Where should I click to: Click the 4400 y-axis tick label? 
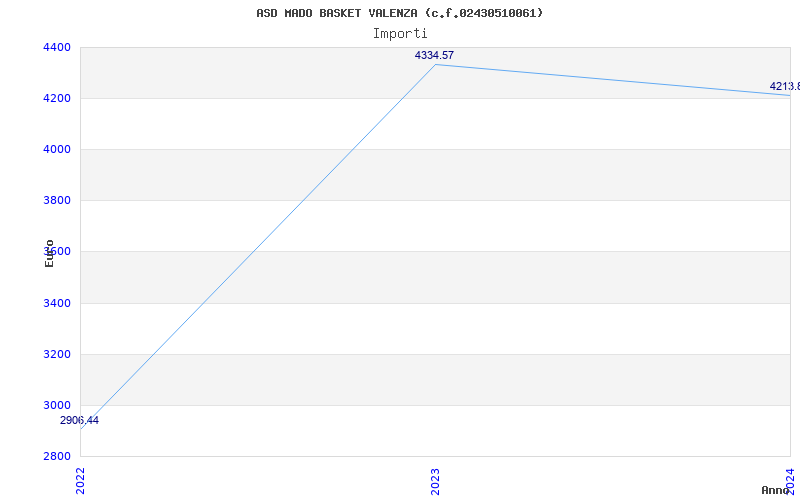[57, 47]
